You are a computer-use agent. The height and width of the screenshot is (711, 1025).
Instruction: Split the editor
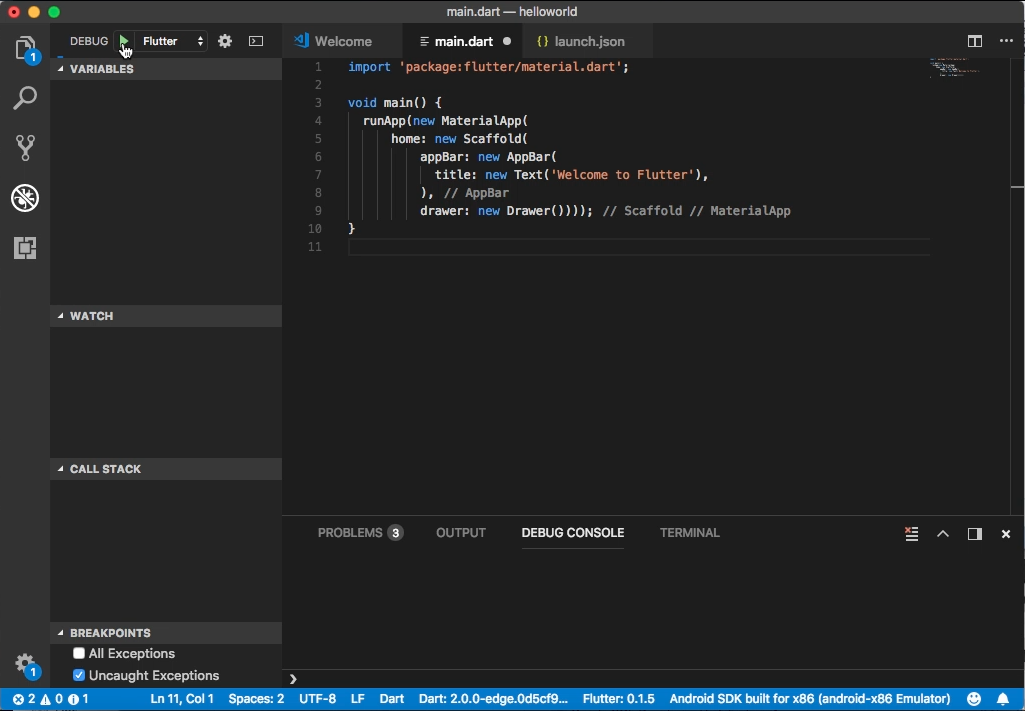975,41
